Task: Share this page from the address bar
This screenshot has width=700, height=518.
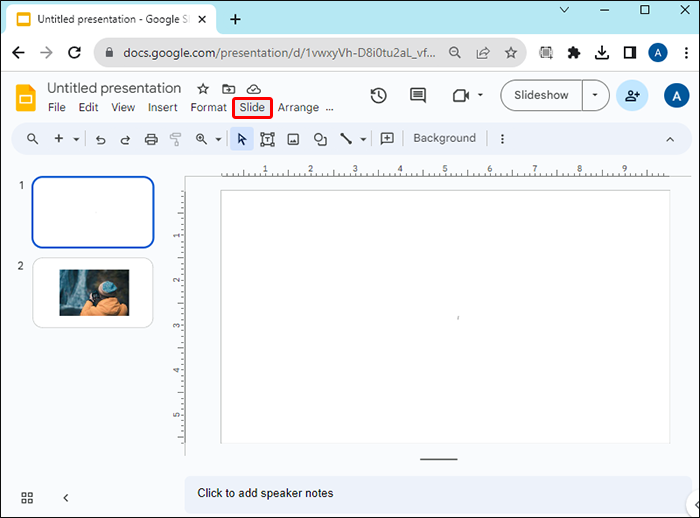Action: click(x=483, y=53)
